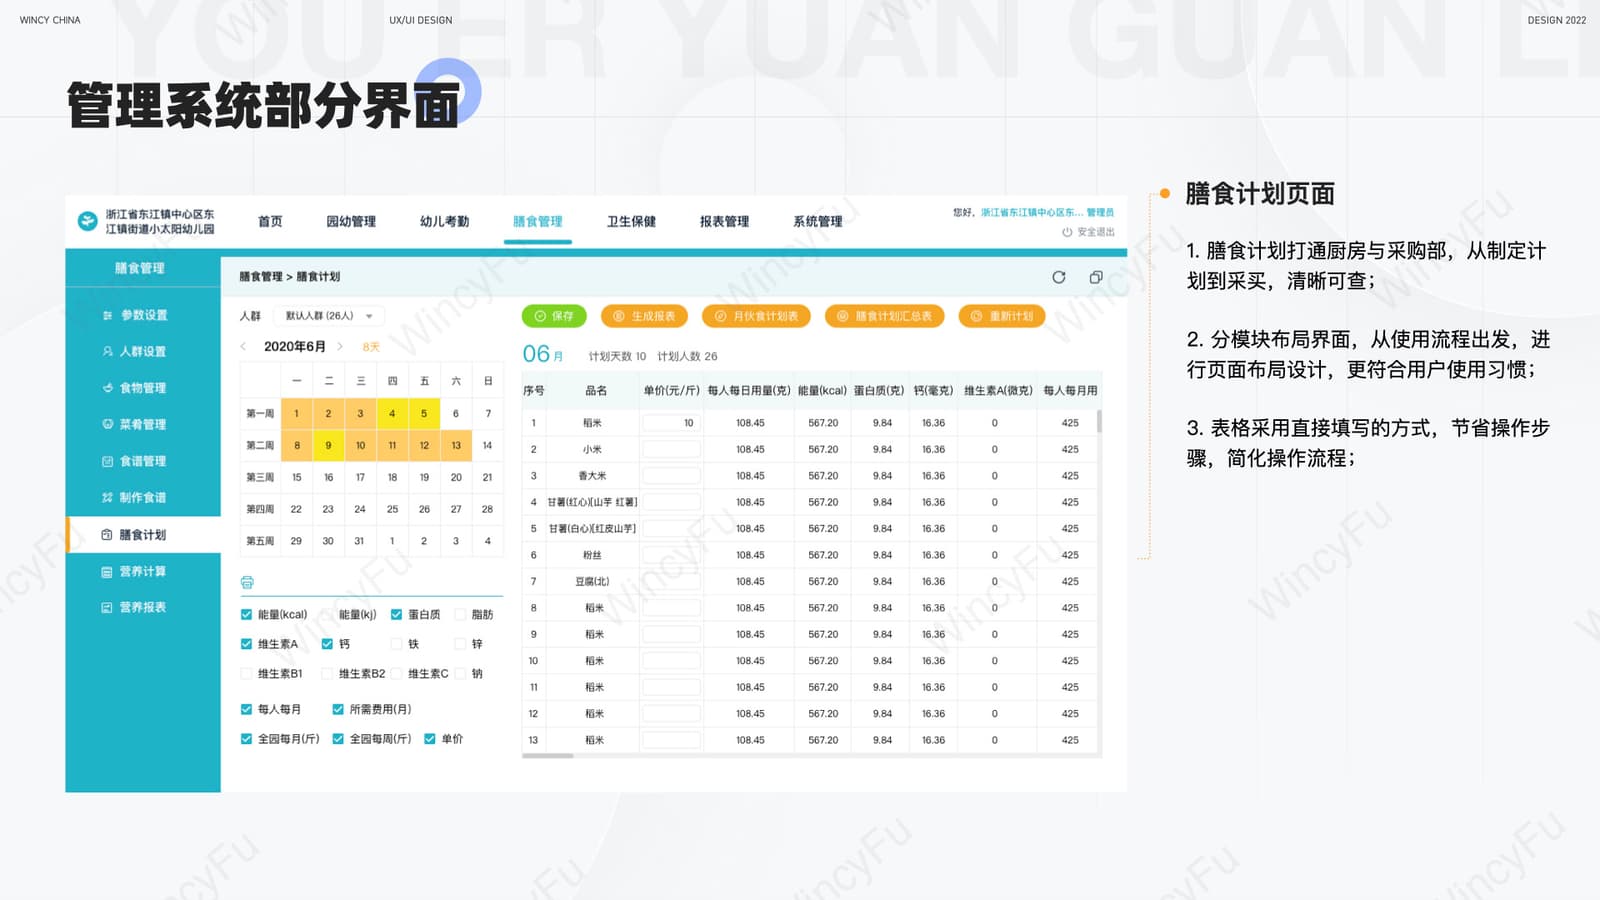Click the 单价 input field for 小米
The height and width of the screenshot is (900, 1600).
pos(671,449)
